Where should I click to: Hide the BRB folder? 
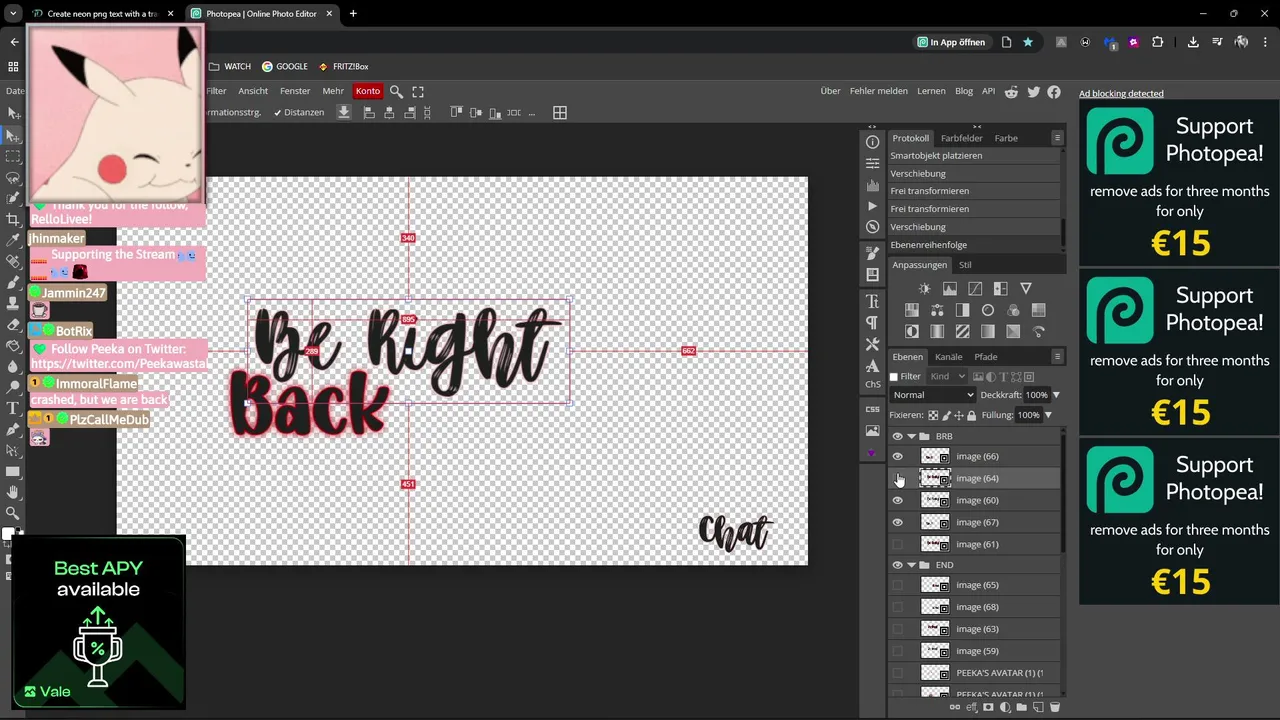pos(897,436)
